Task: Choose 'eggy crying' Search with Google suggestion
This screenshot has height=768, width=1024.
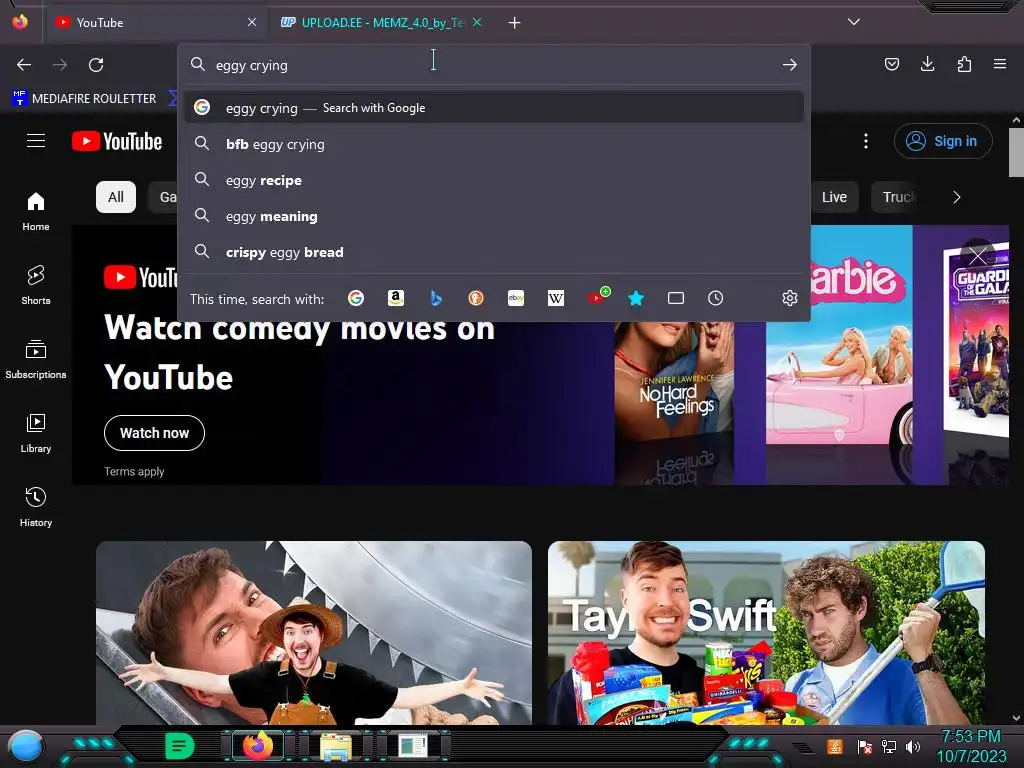Action: [x=494, y=108]
